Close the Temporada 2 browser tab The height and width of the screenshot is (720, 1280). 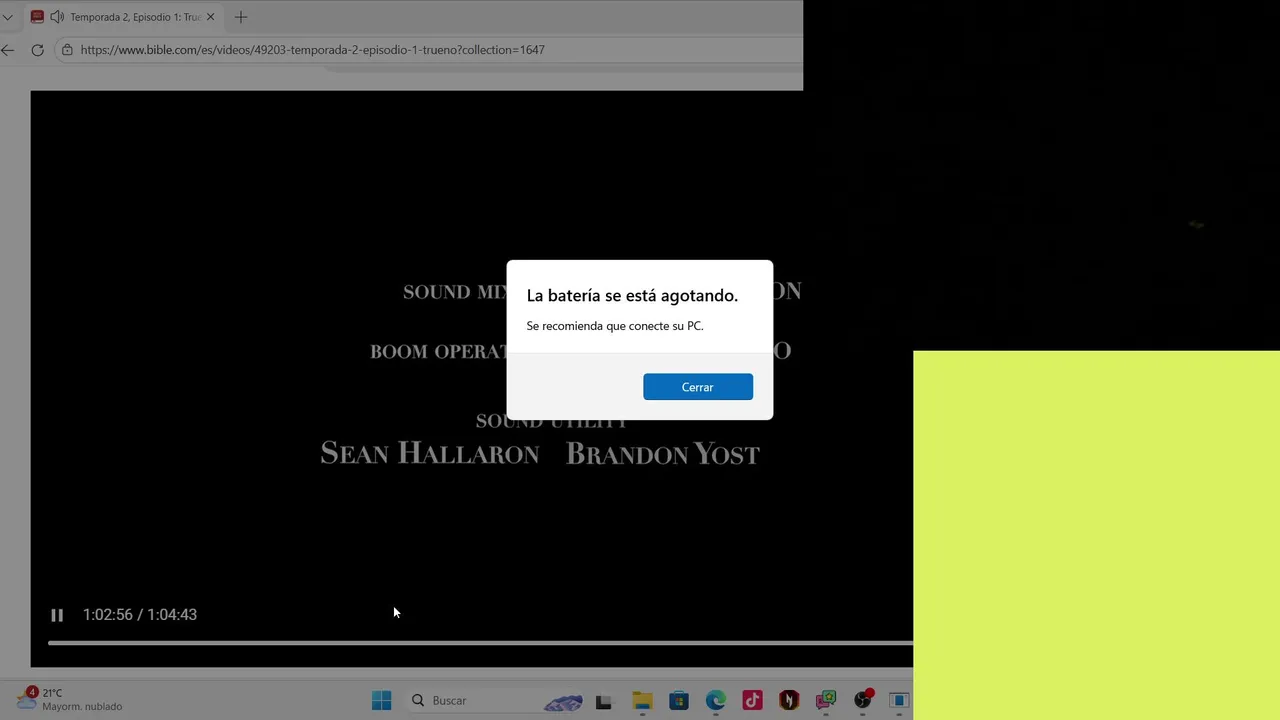point(210,17)
